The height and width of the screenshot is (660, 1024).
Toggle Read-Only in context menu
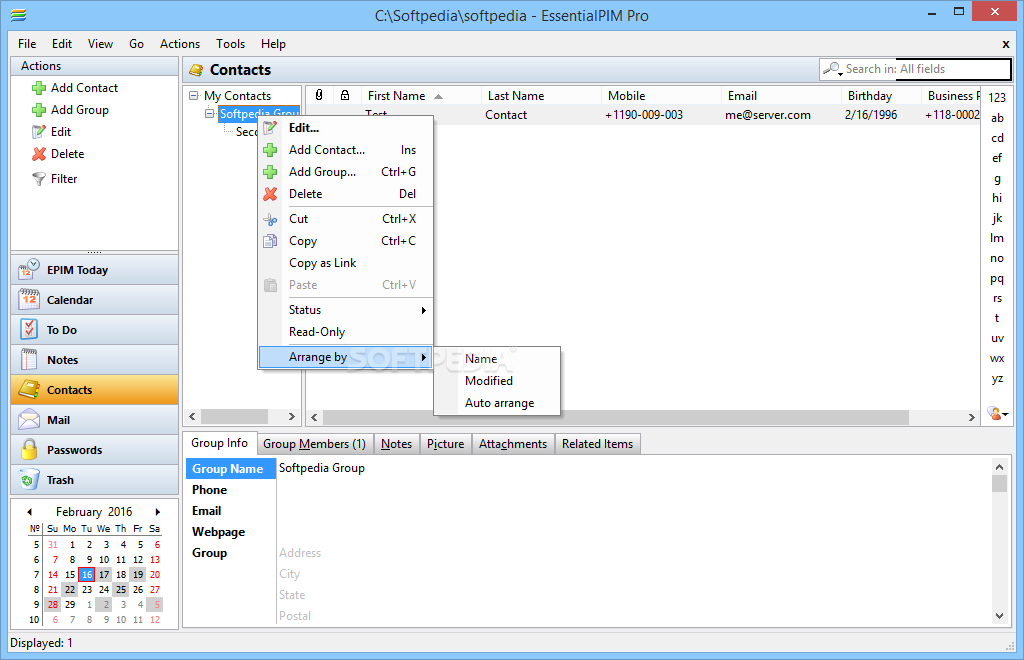coord(317,332)
